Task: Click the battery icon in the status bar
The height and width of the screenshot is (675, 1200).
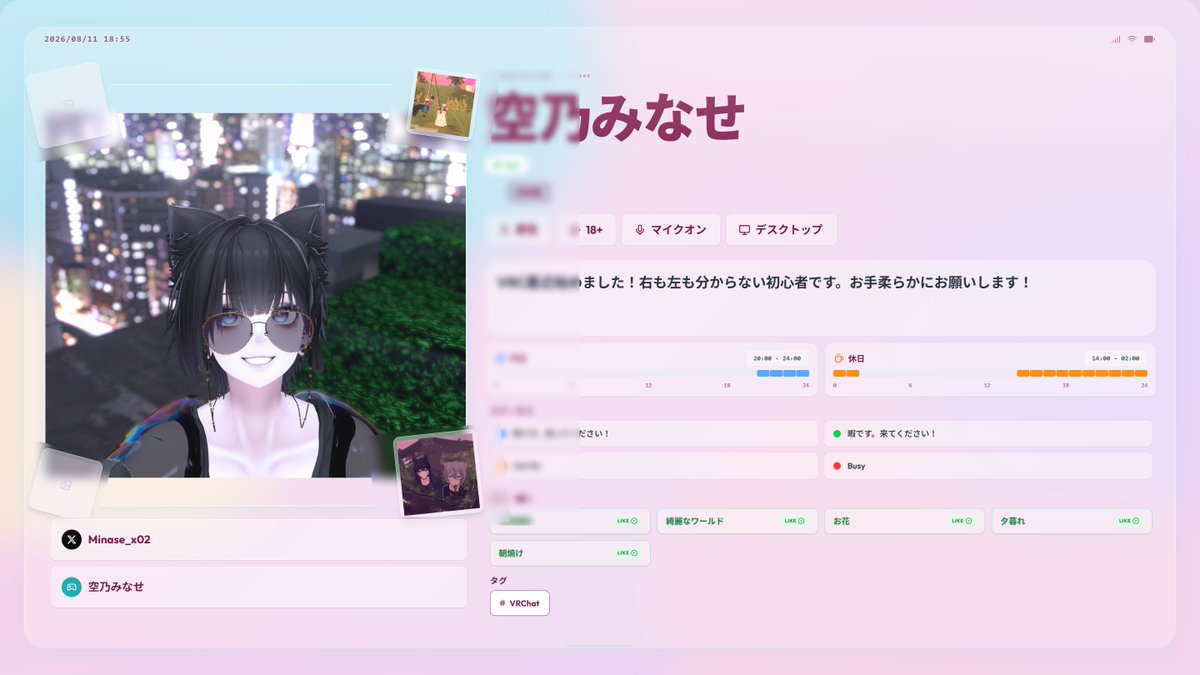Action: coord(1150,39)
